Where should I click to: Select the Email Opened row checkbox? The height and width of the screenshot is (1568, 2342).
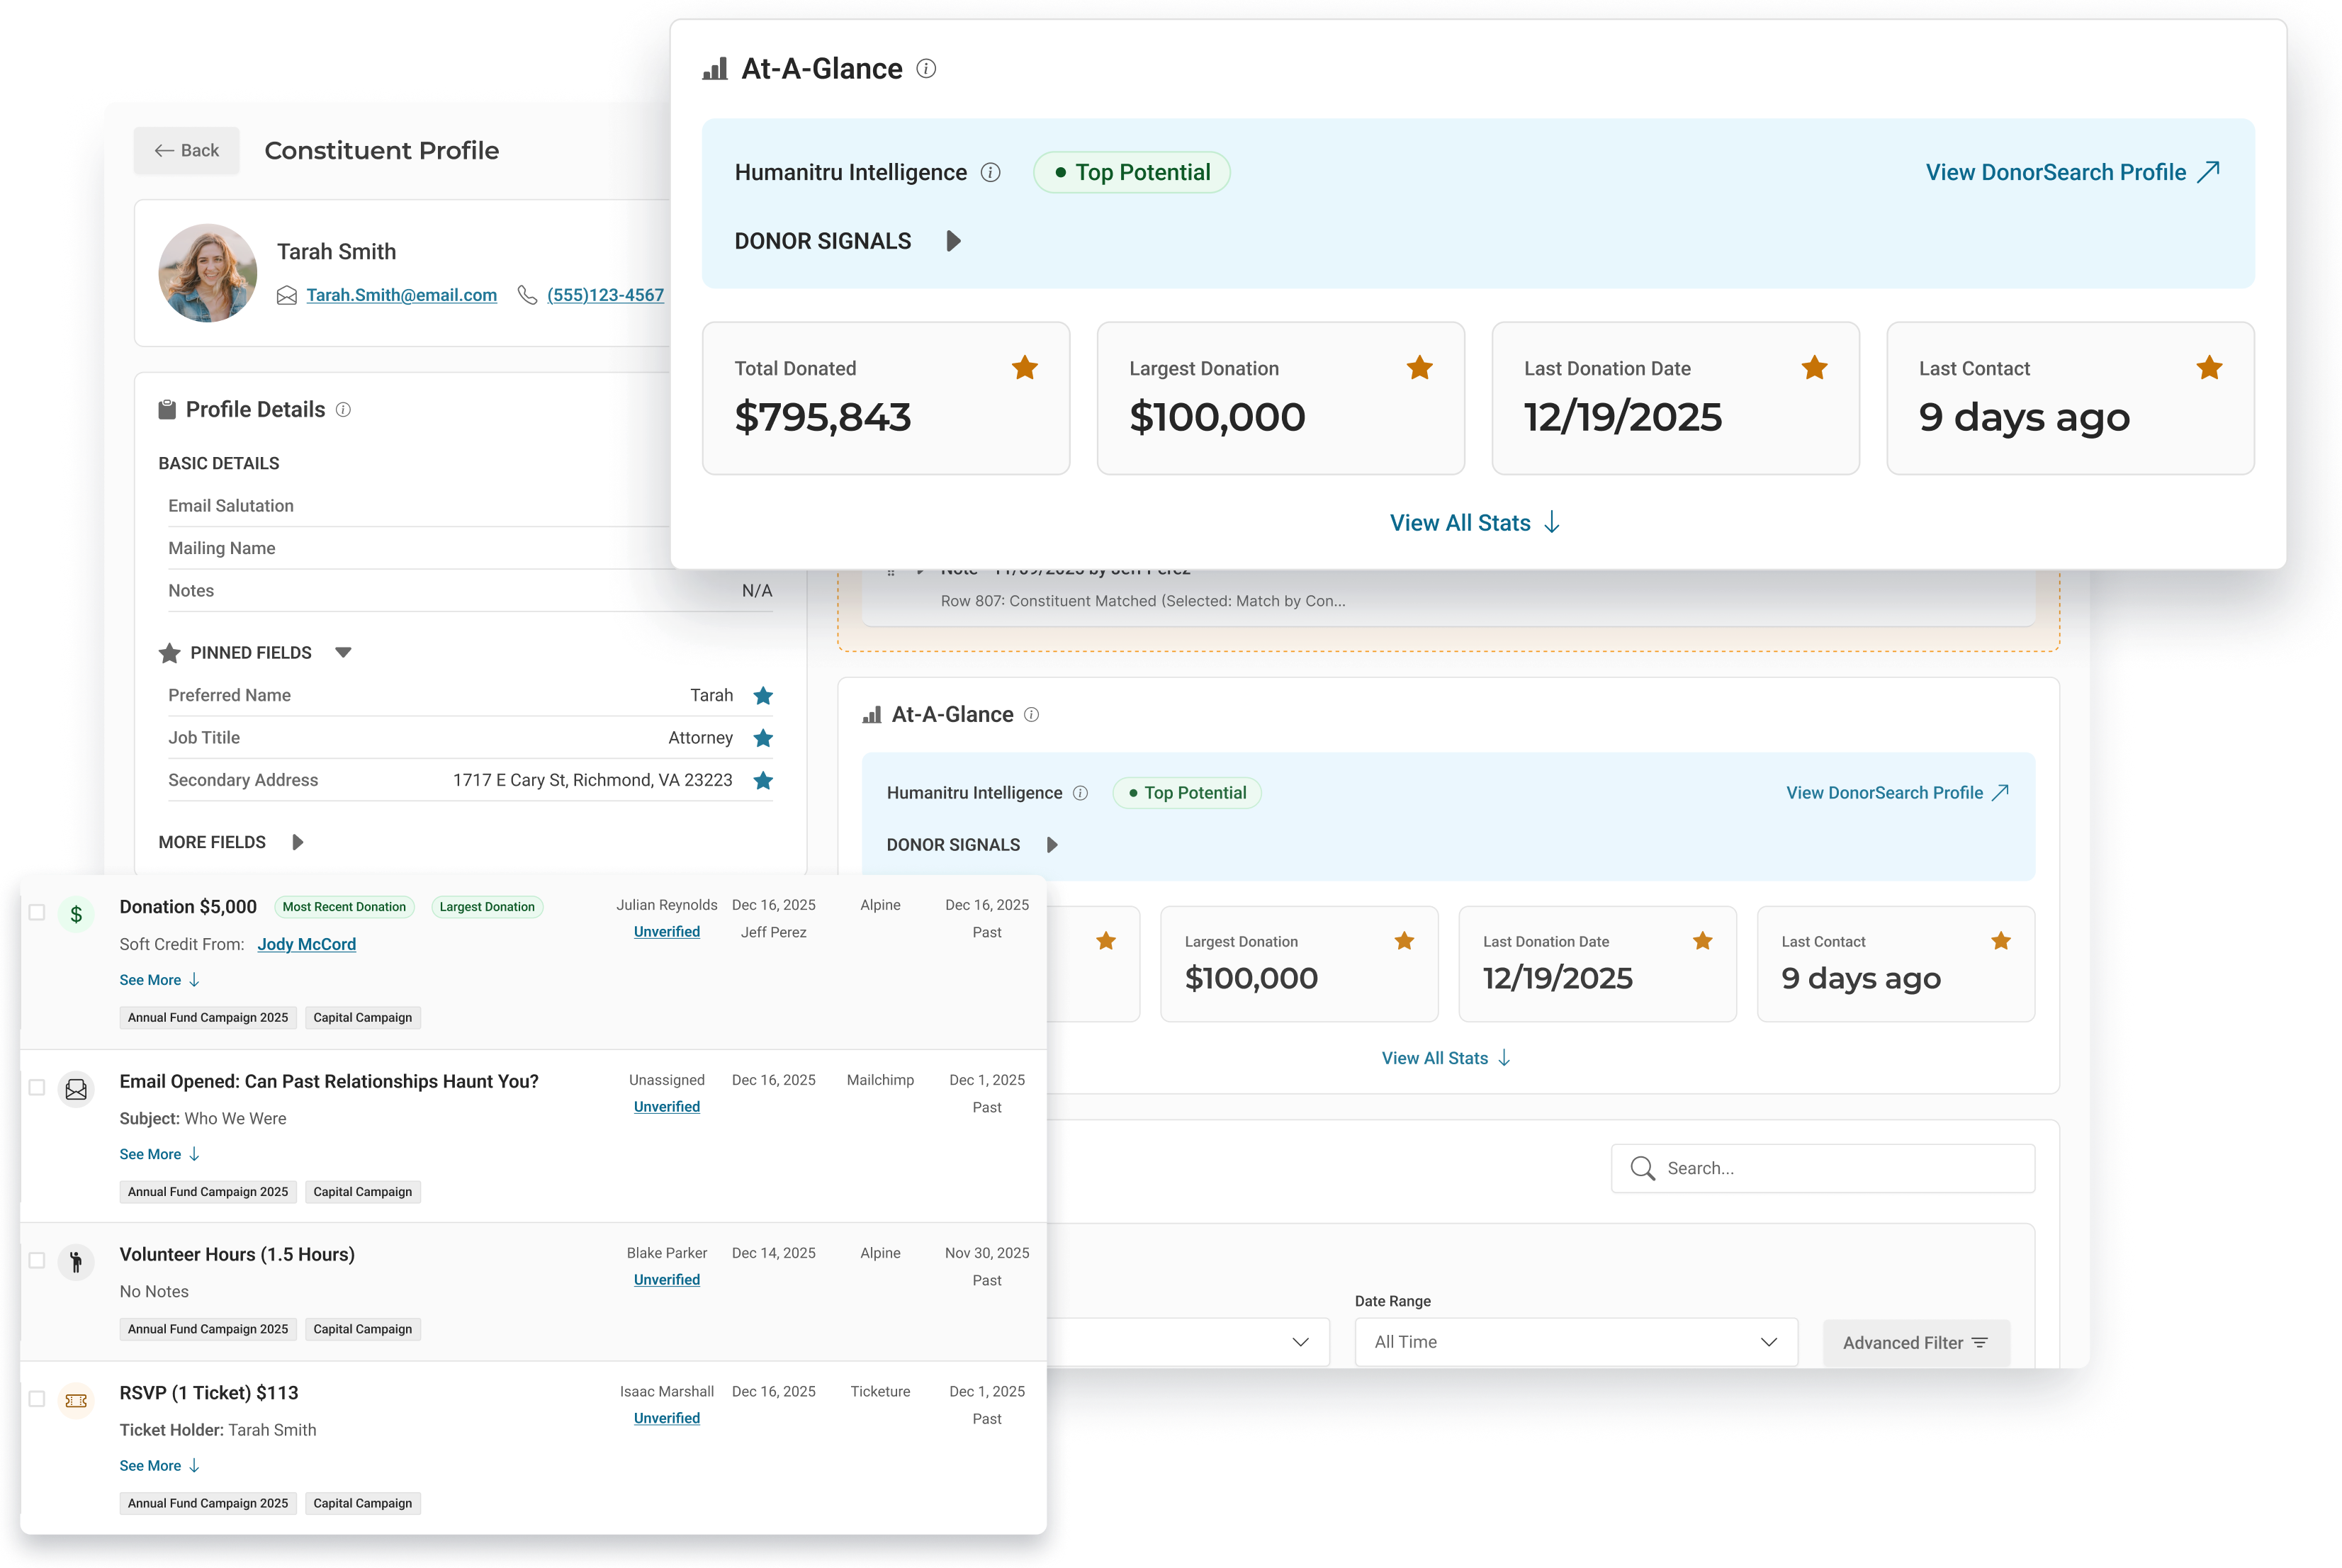point(37,1087)
